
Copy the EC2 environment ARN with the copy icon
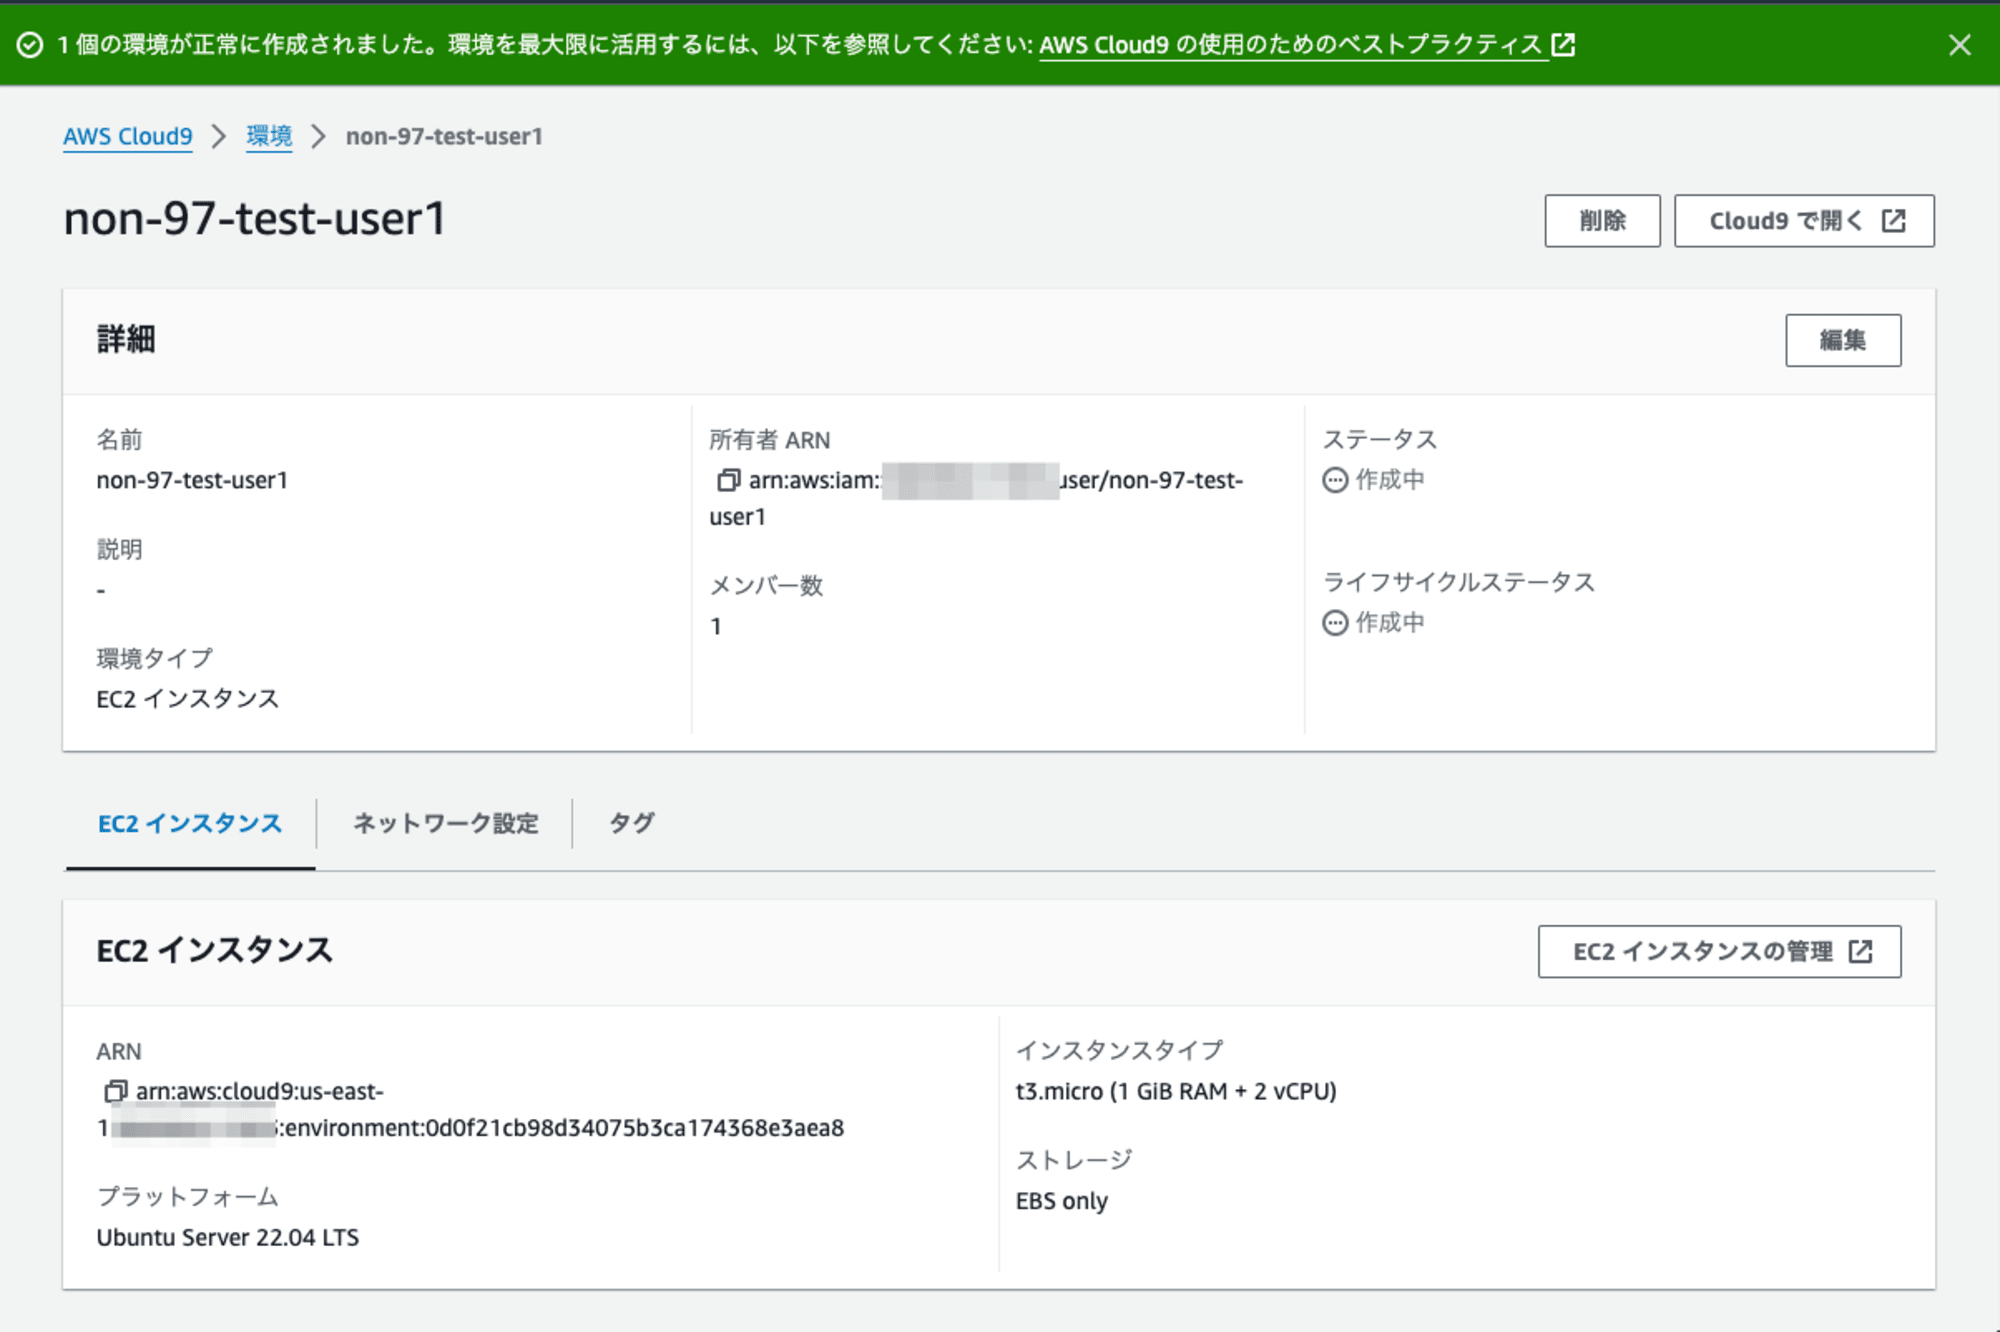click(x=116, y=1091)
